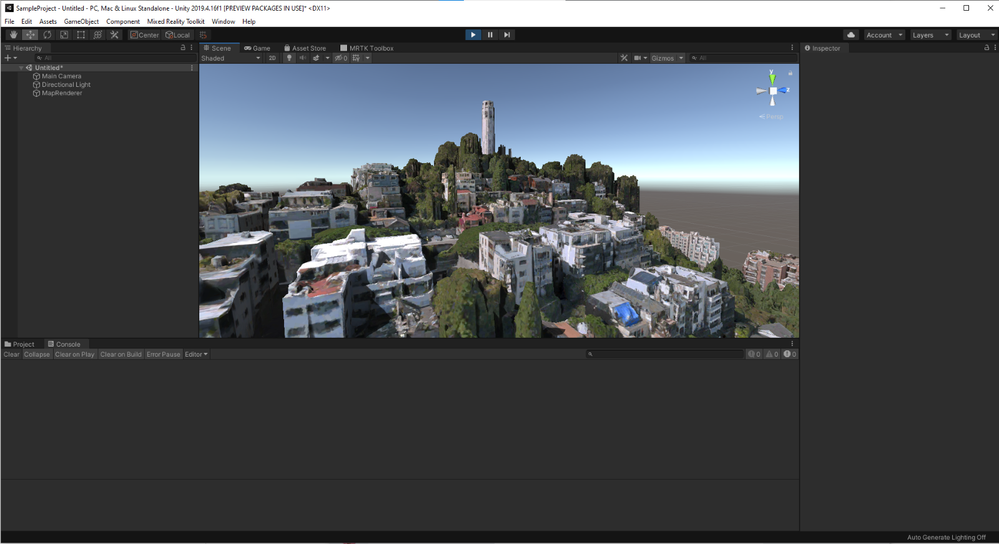Image resolution: width=999 pixels, height=544 pixels.
Task: Open Unity cloud services icon
Action: (x=851, y=35)
